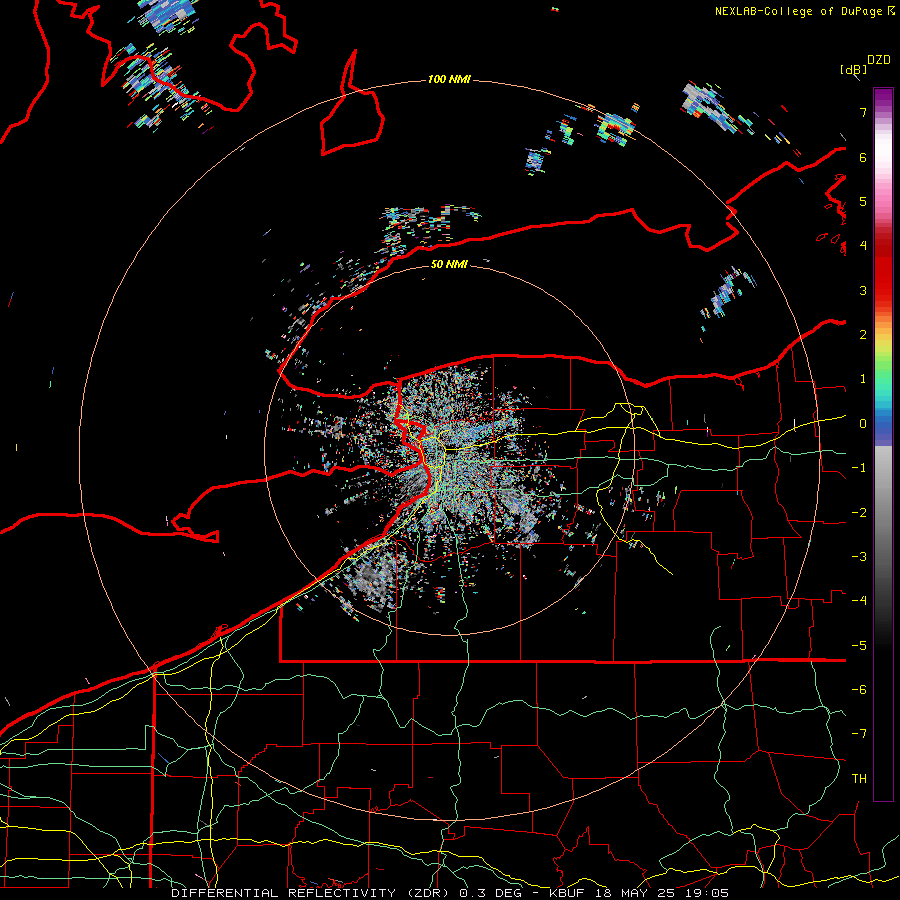Click the 7 tick on the color scale
900x900 pixels.
863,112
